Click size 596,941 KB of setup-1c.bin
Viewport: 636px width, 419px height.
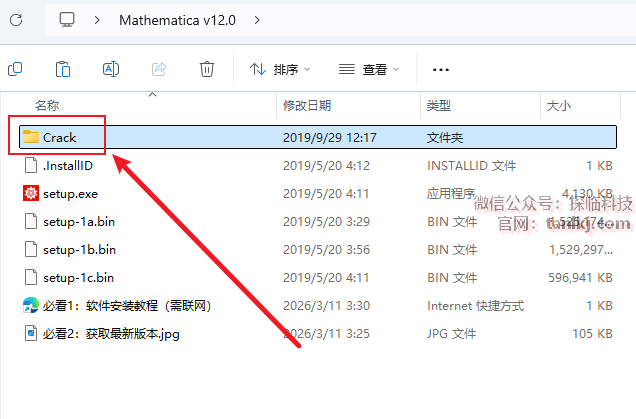click(580, 277)
